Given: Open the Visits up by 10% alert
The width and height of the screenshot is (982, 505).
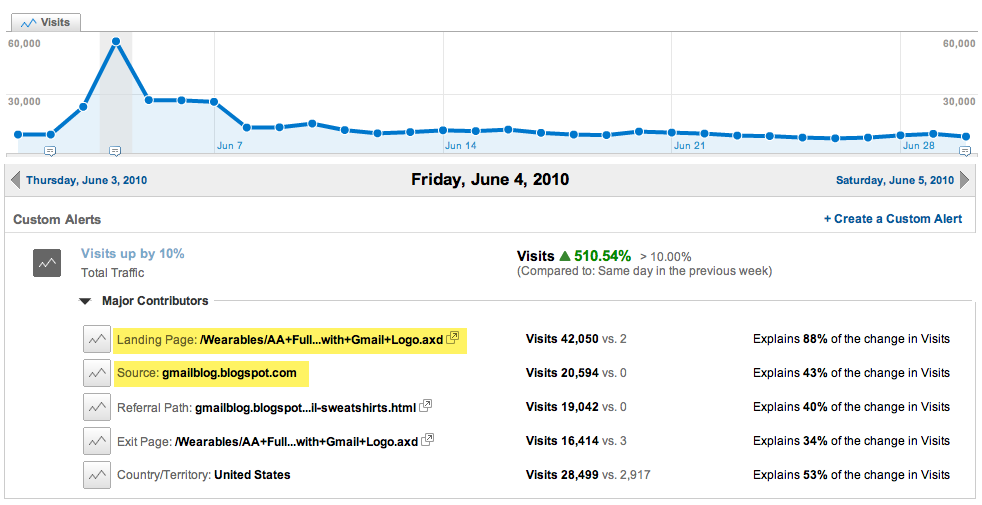Looking at the screenshot, I should click(133, 254).
